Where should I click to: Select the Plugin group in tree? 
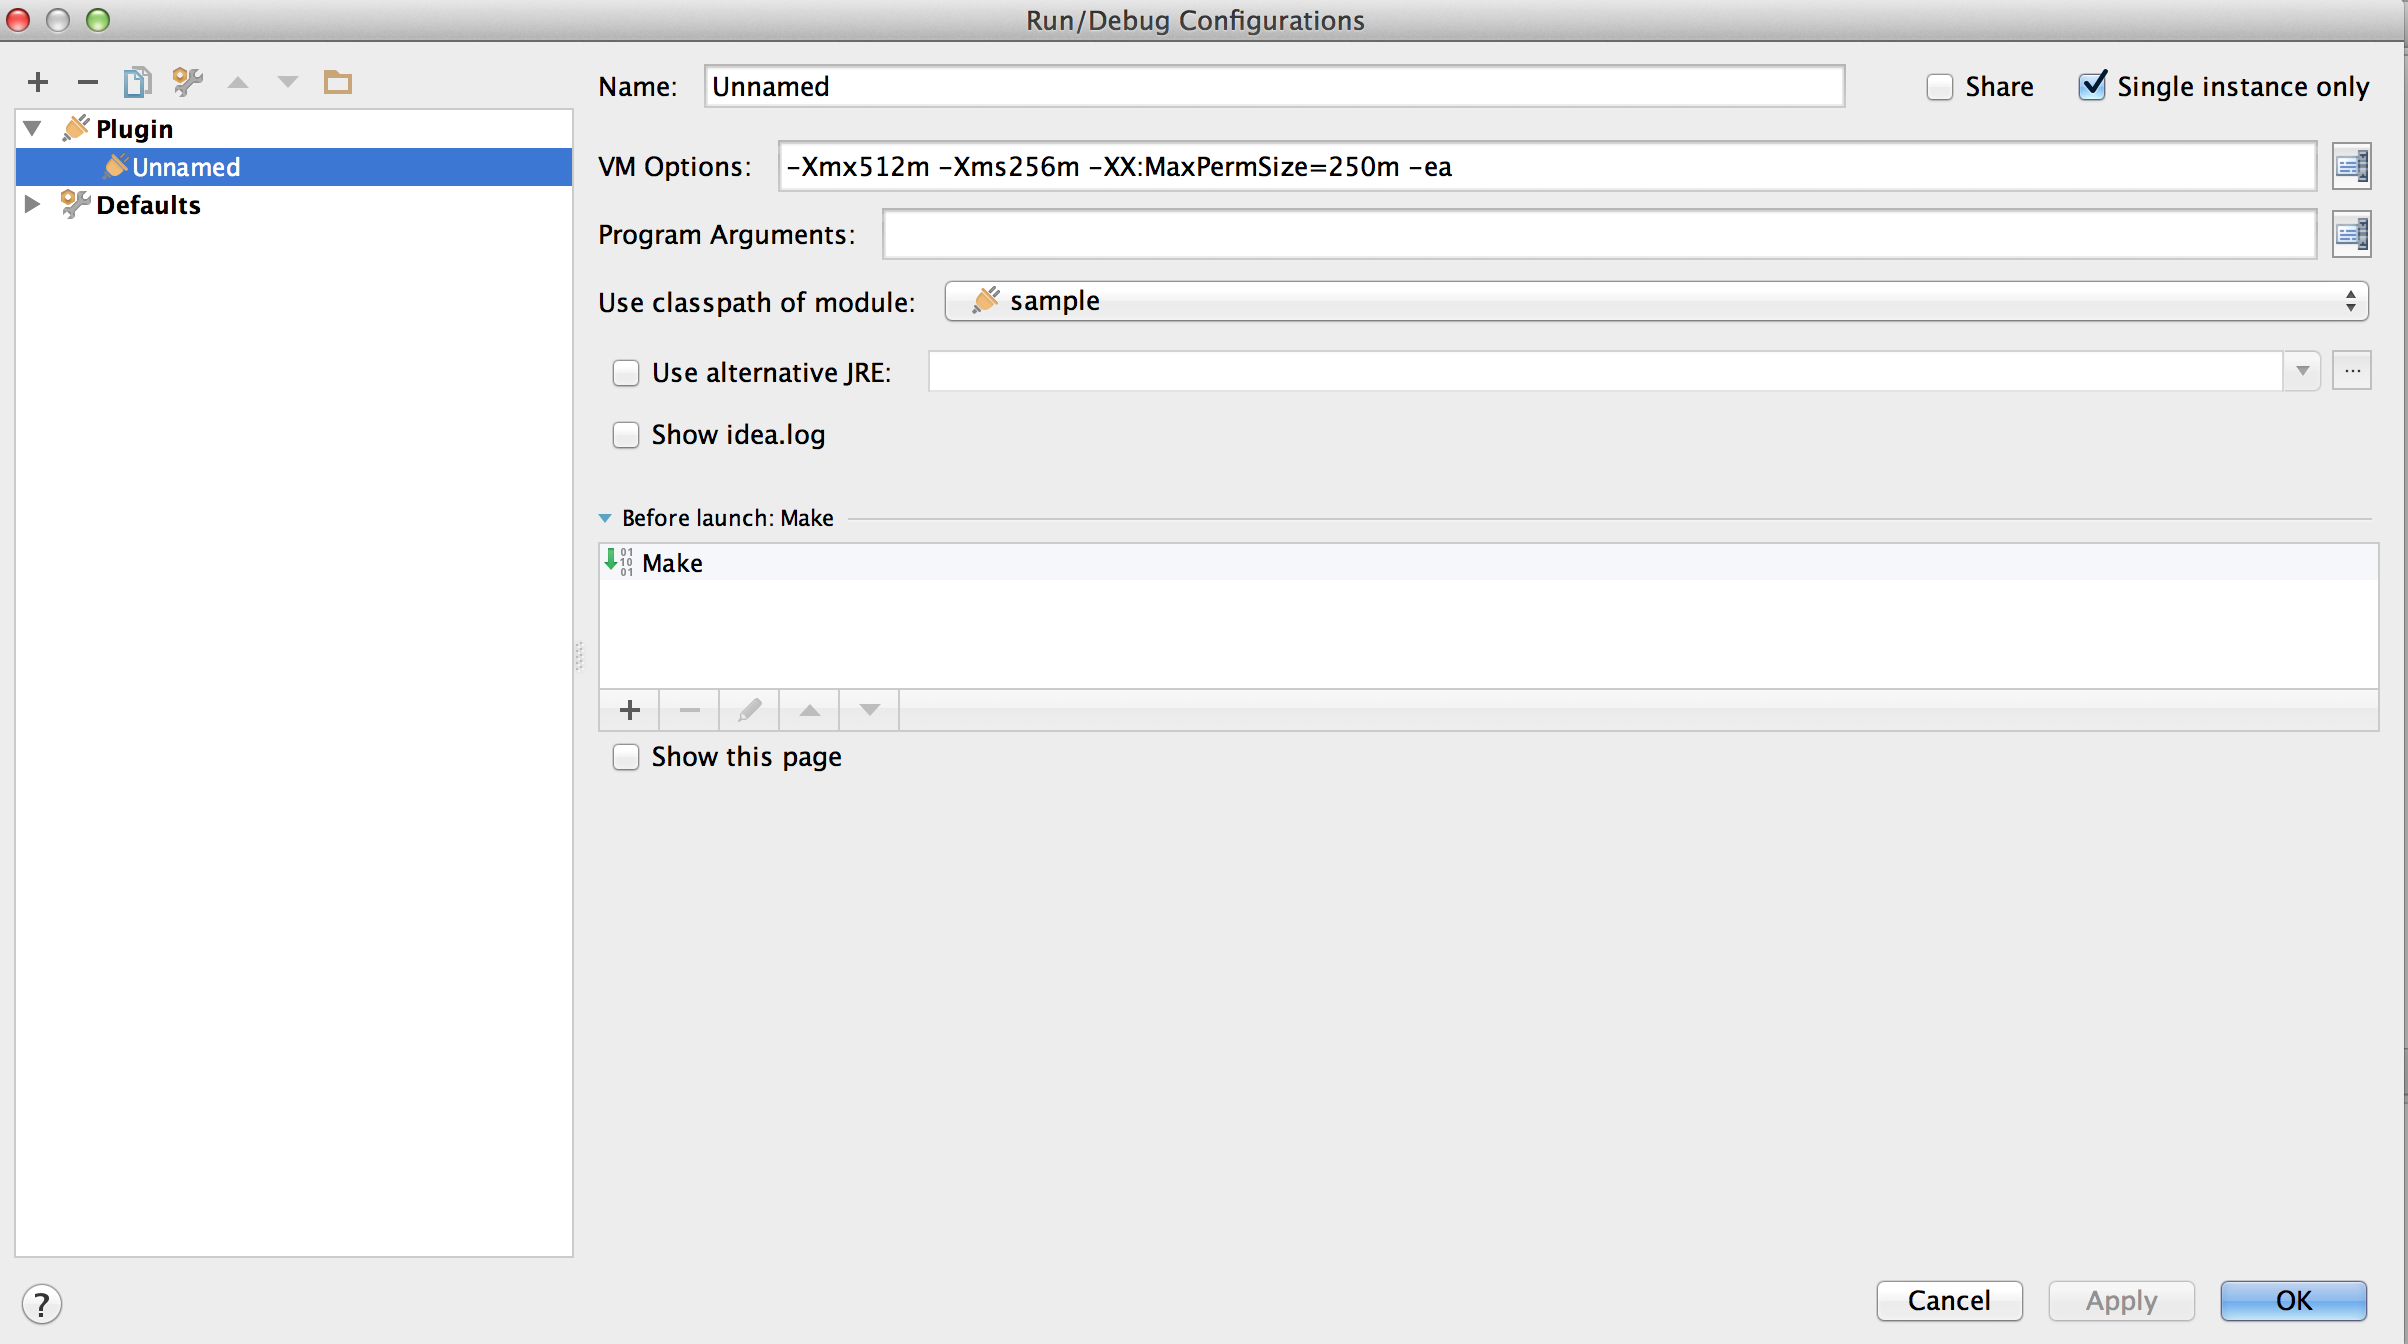click(134, 129)
